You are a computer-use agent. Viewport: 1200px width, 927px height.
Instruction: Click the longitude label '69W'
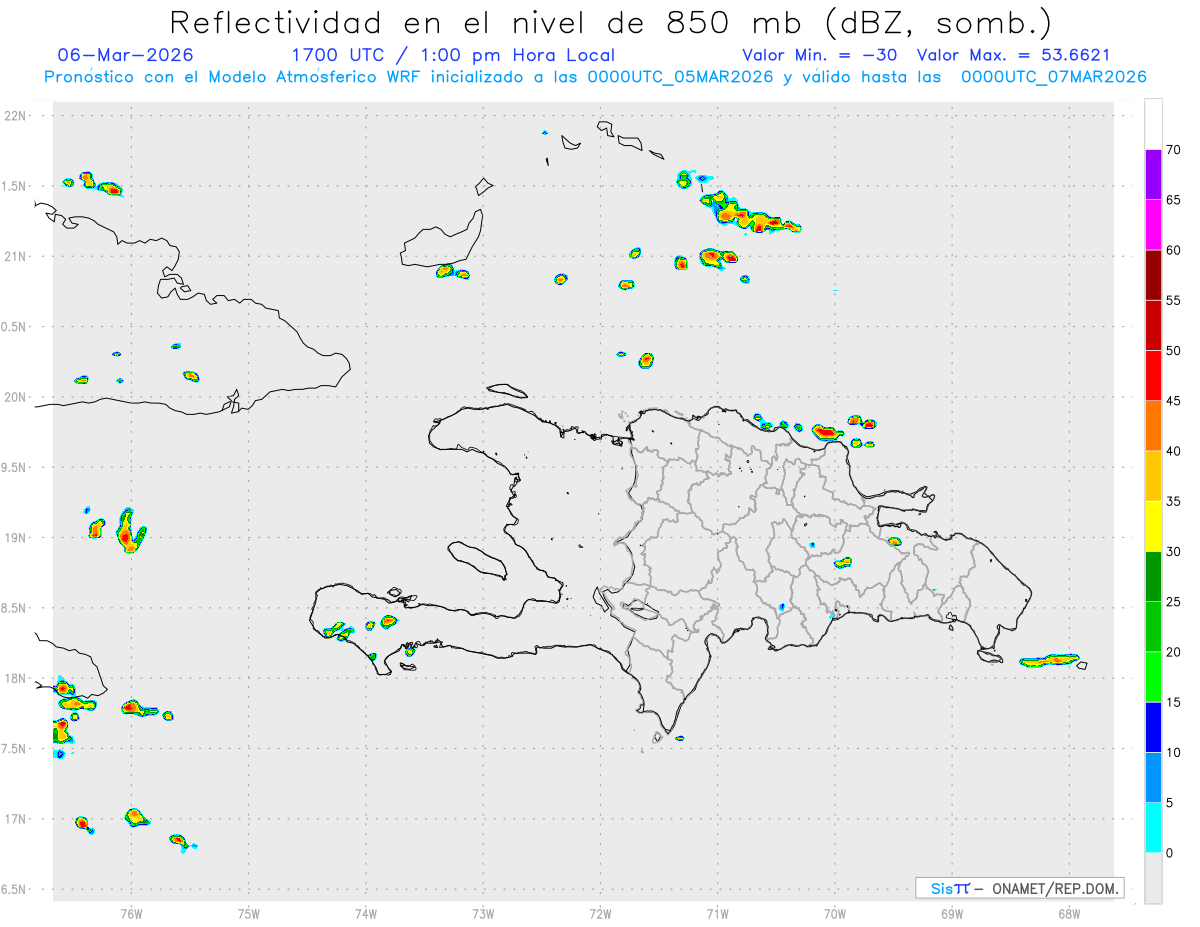952,913
